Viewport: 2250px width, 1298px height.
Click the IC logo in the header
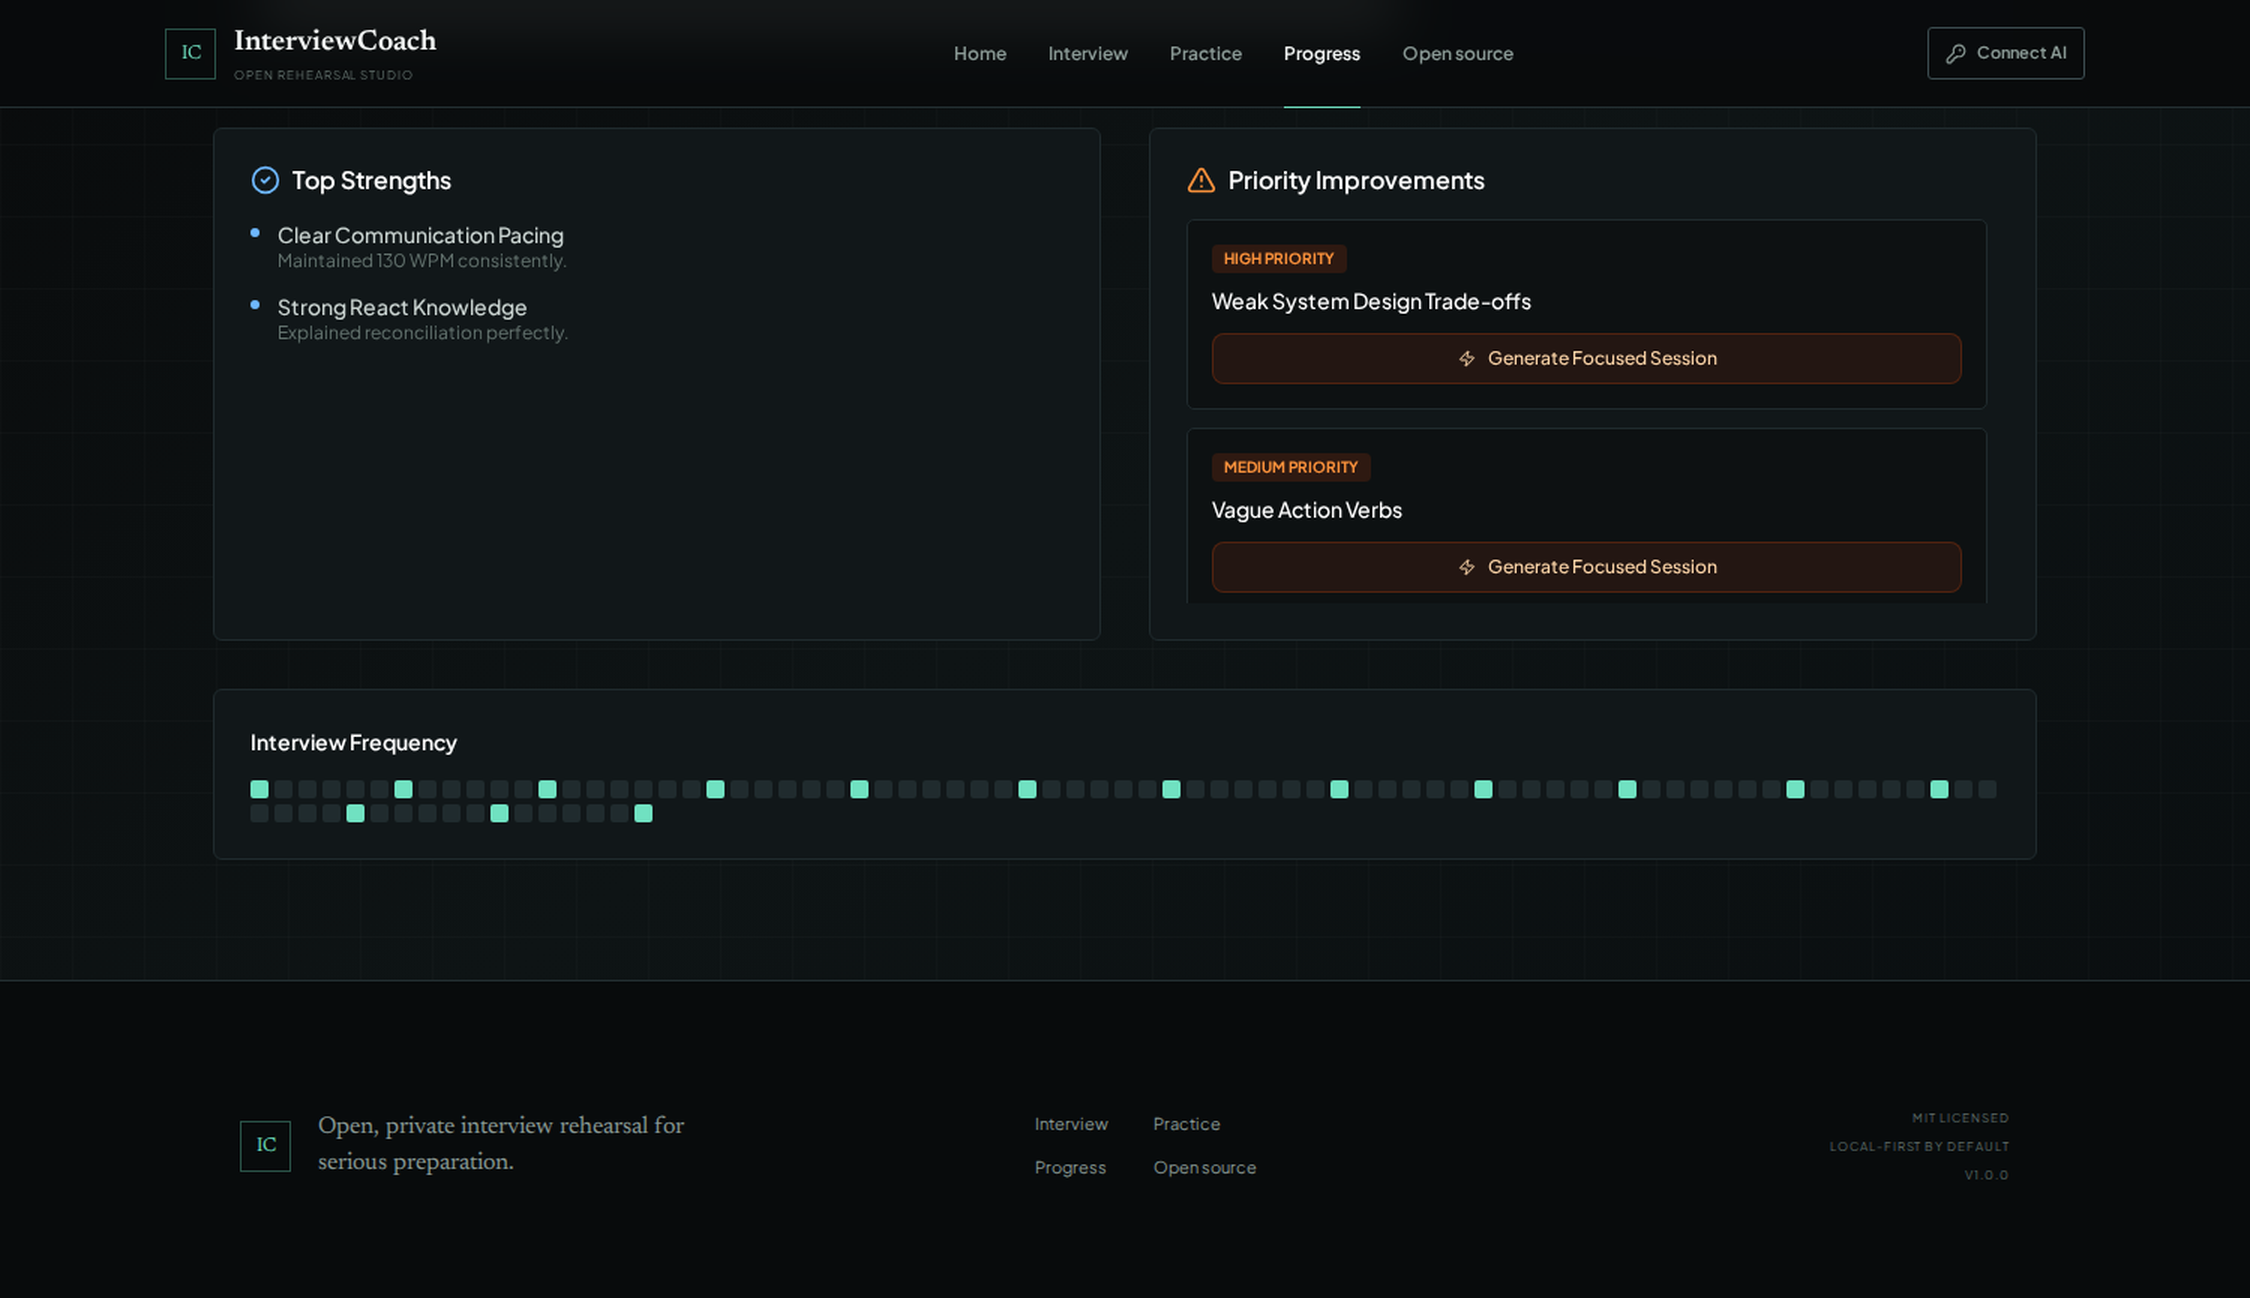pyautogui.click(x=190, y=53)
